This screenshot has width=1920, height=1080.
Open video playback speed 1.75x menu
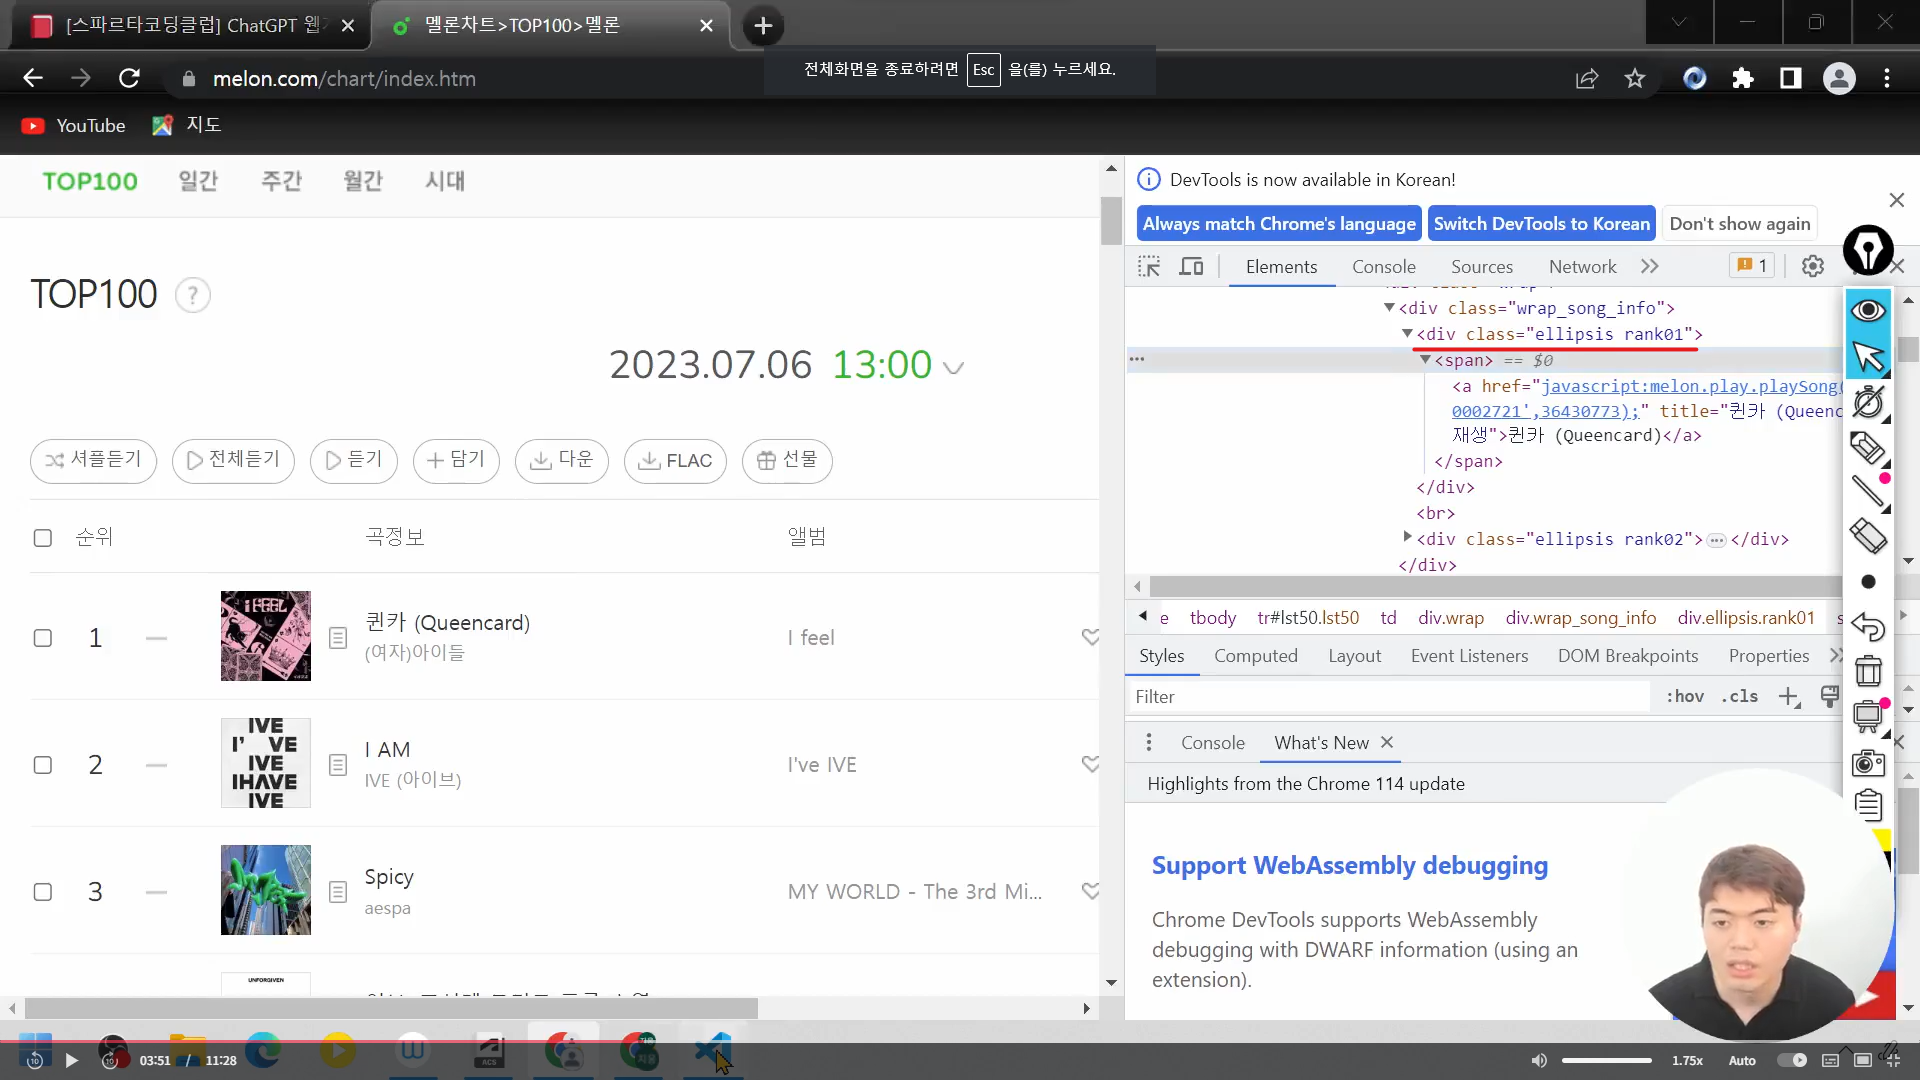pyautogui.click(x=1687, y=1061)
